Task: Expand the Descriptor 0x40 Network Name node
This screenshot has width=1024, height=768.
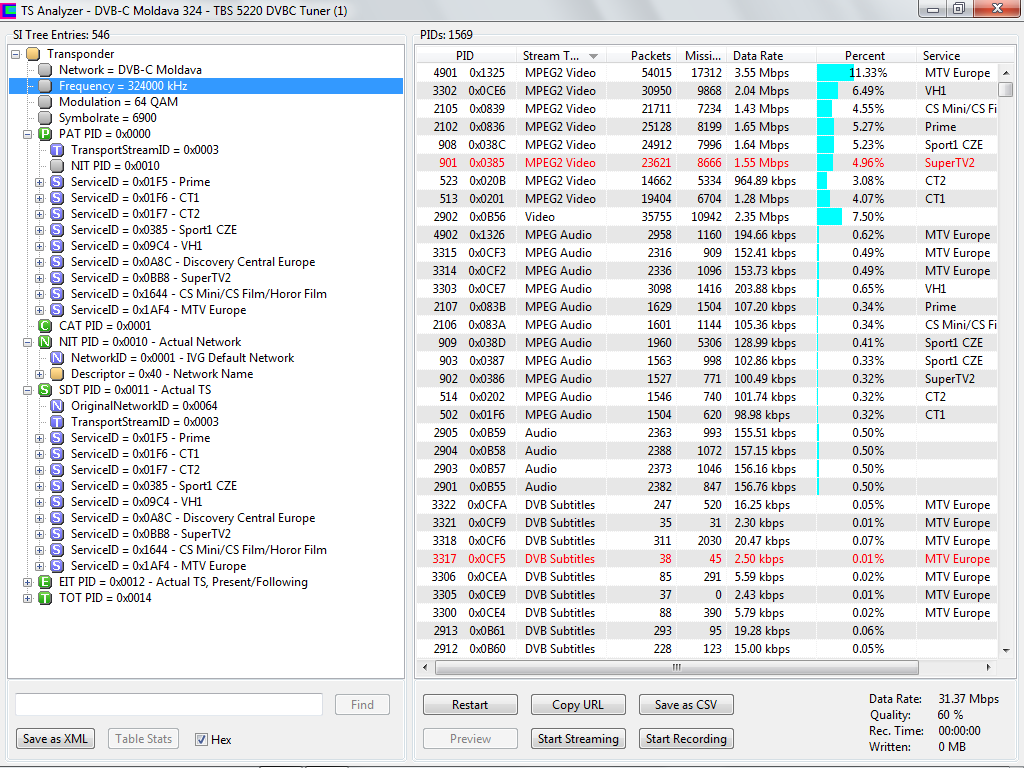Action: [x=39, y=374]
